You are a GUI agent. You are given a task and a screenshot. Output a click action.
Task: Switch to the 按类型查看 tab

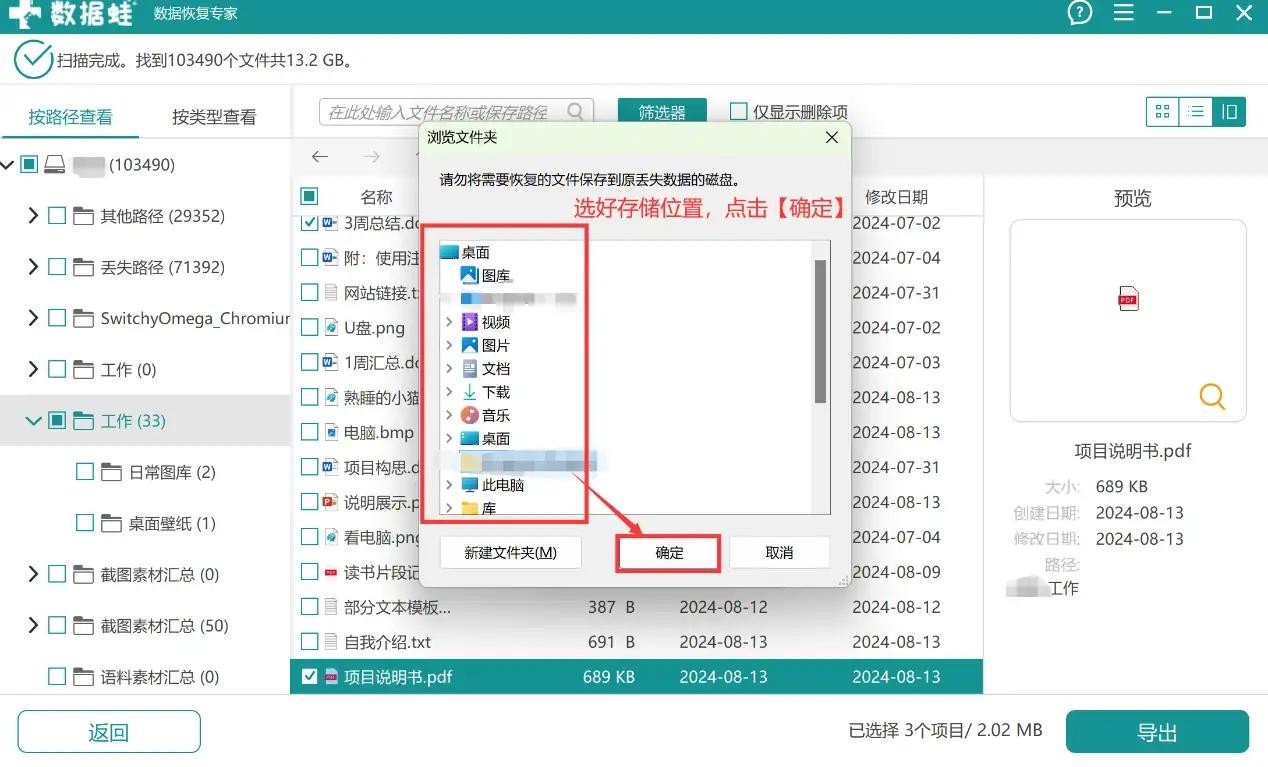tap(214, 117)
